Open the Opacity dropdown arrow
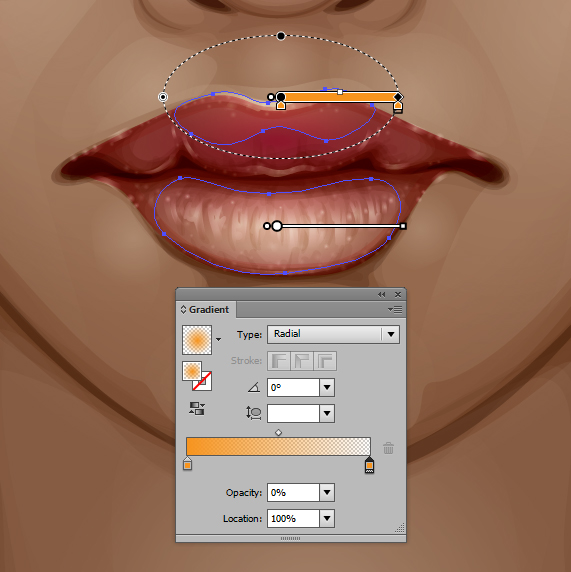 [327, 492]
